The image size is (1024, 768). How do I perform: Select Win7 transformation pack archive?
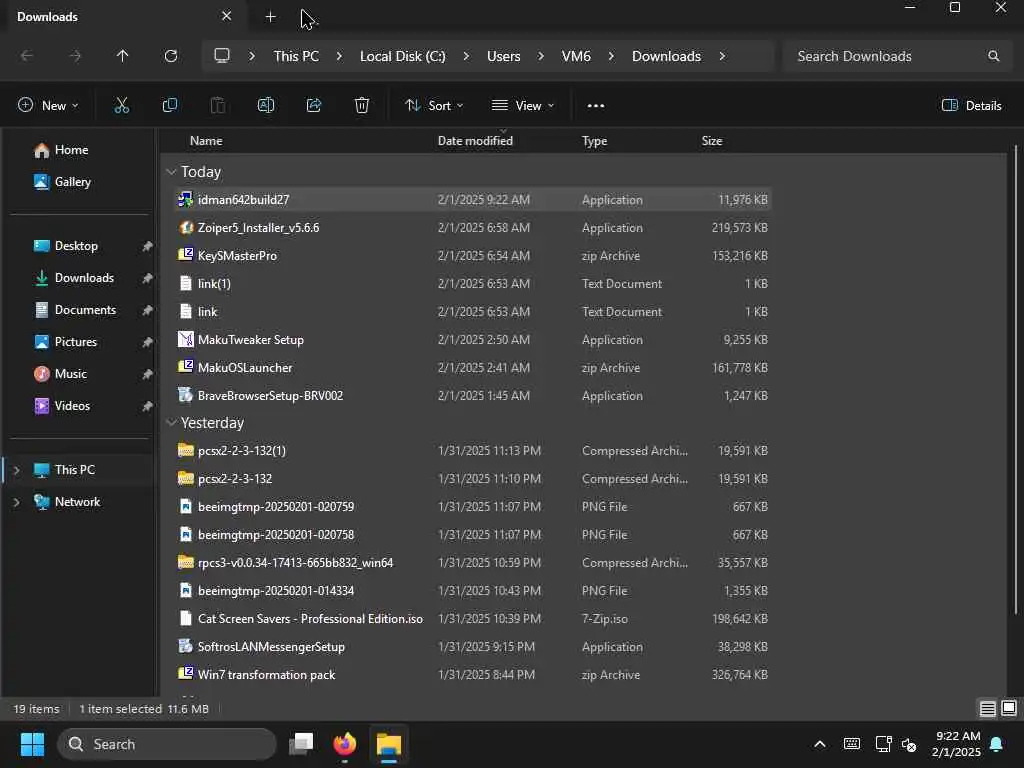pos(473,675)
